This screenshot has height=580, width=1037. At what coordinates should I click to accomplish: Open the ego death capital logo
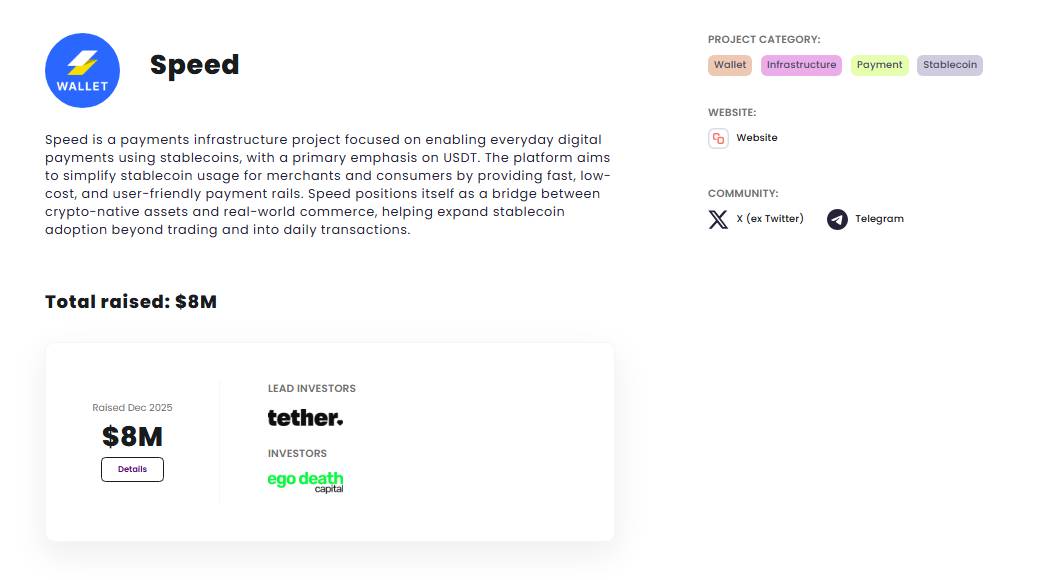click(x=305, y=481)
